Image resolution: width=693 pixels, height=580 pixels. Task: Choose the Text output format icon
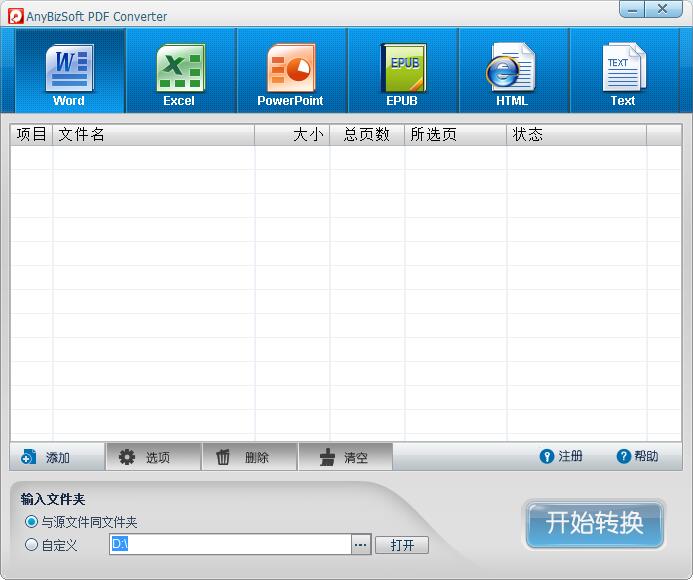pos(624,71)
